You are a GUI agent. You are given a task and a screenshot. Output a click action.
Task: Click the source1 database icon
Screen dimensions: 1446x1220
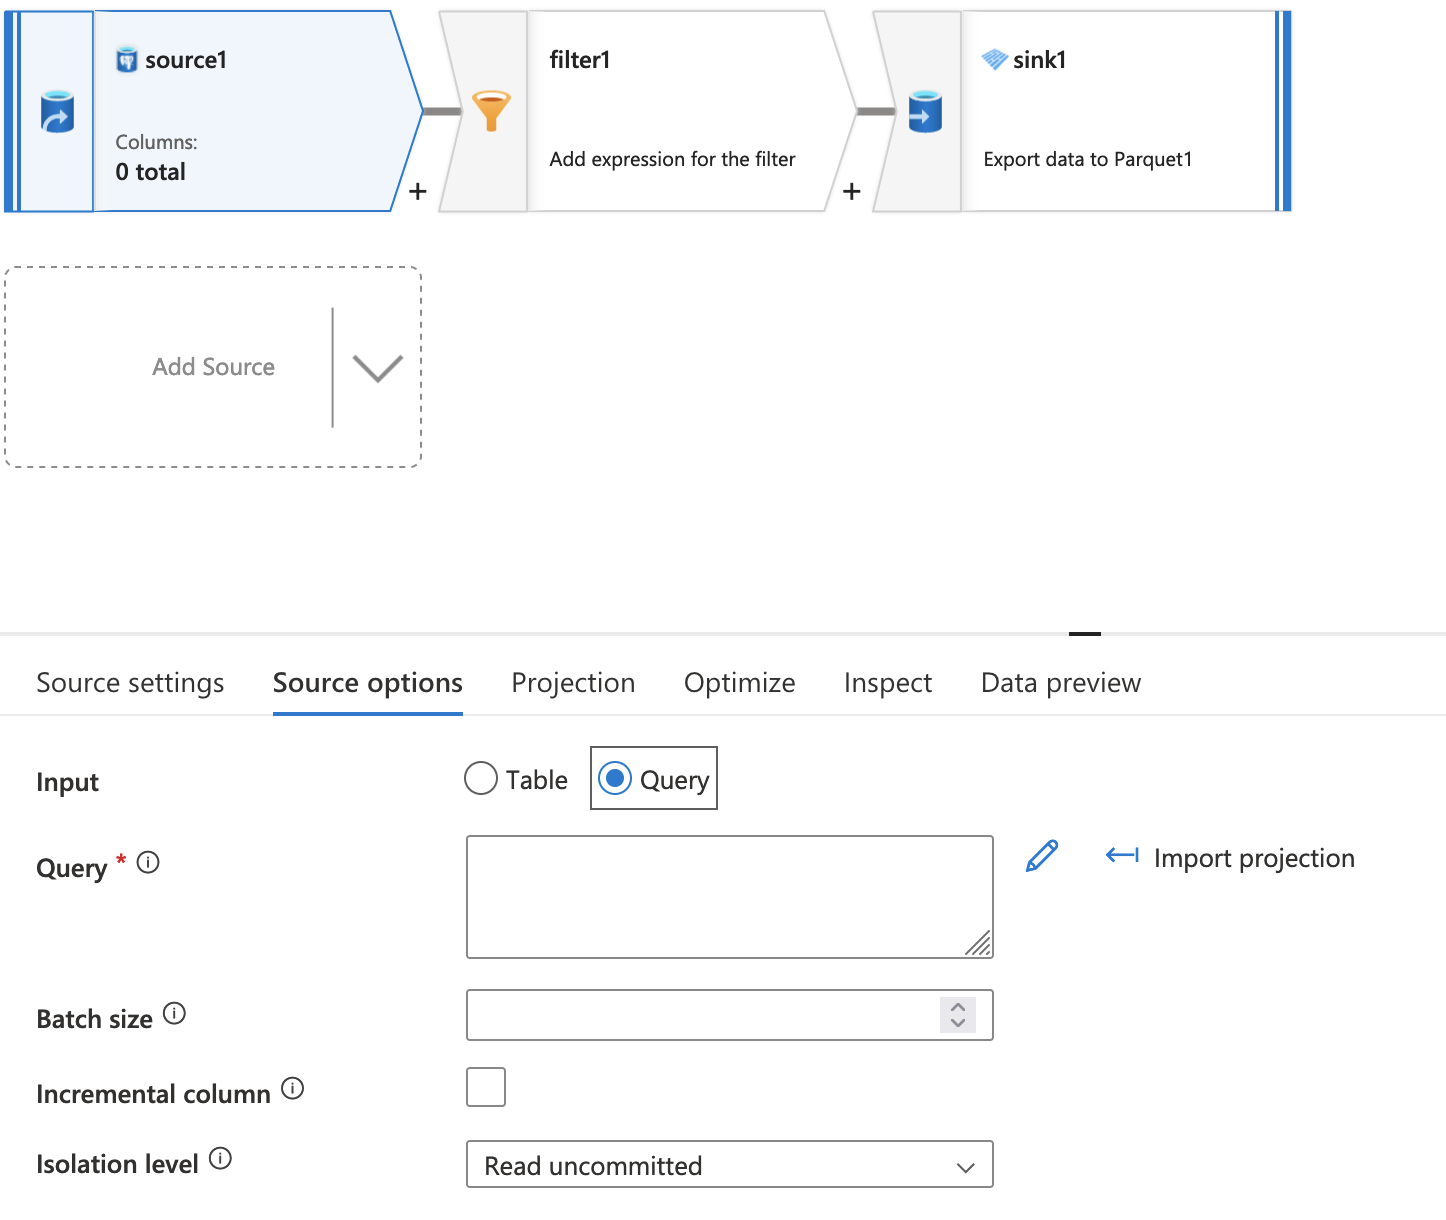57,112
